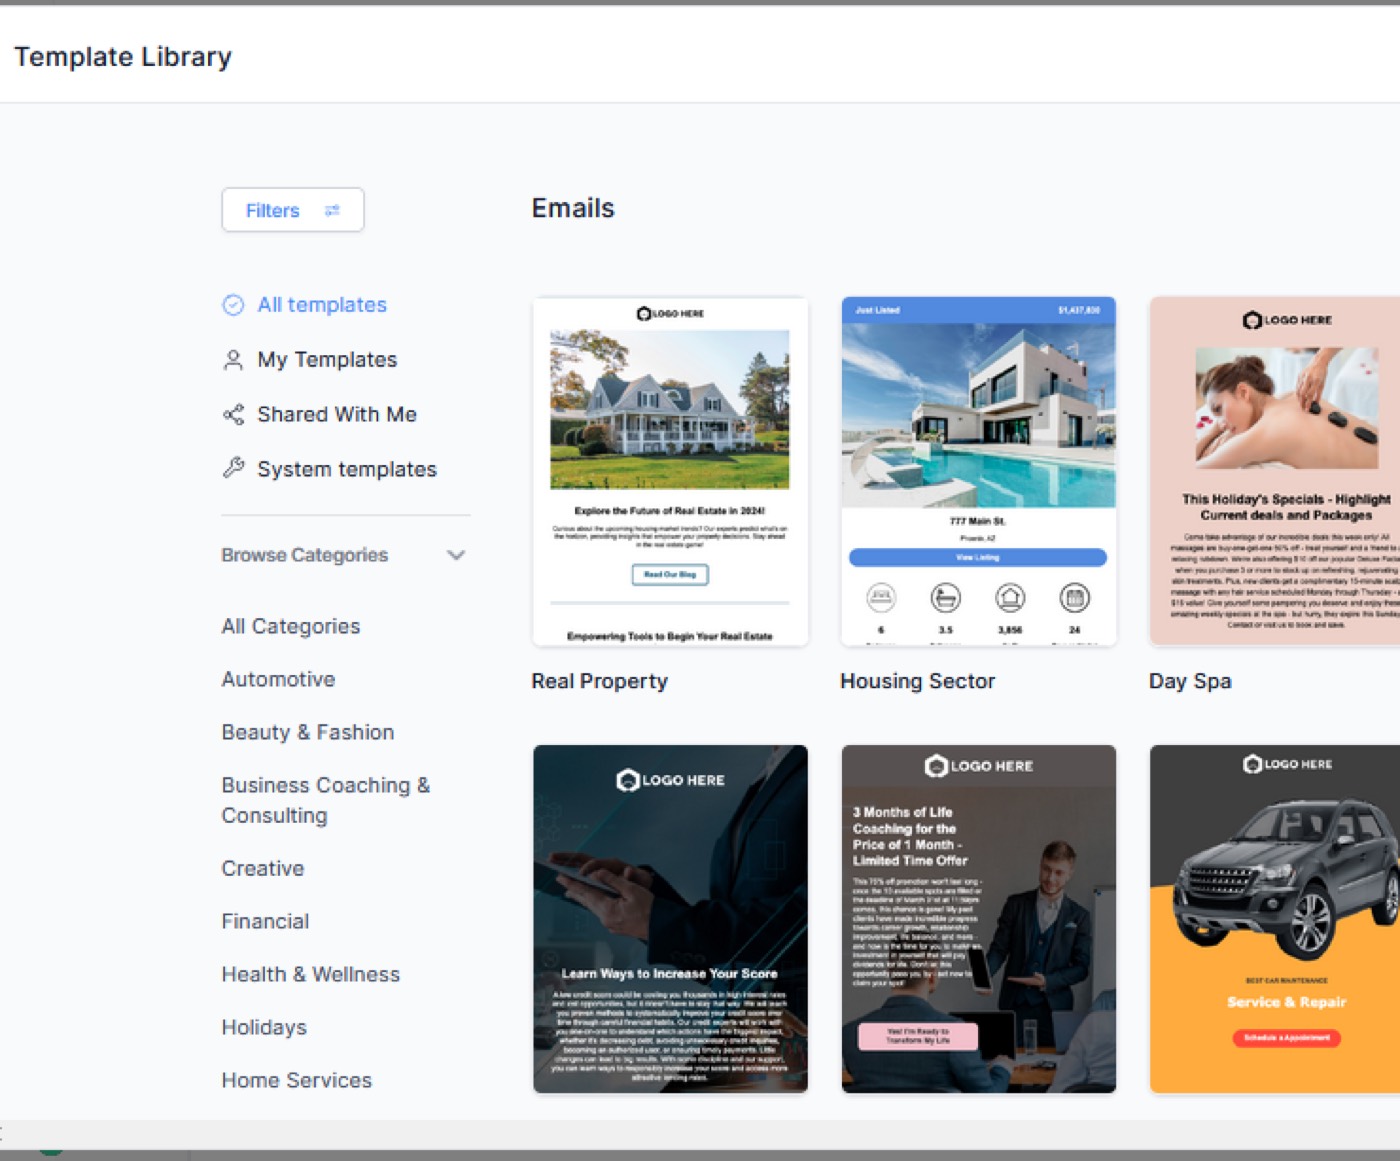Click the Day Spa template title
The image size is (1400, 1161).
coord(1190,681)
